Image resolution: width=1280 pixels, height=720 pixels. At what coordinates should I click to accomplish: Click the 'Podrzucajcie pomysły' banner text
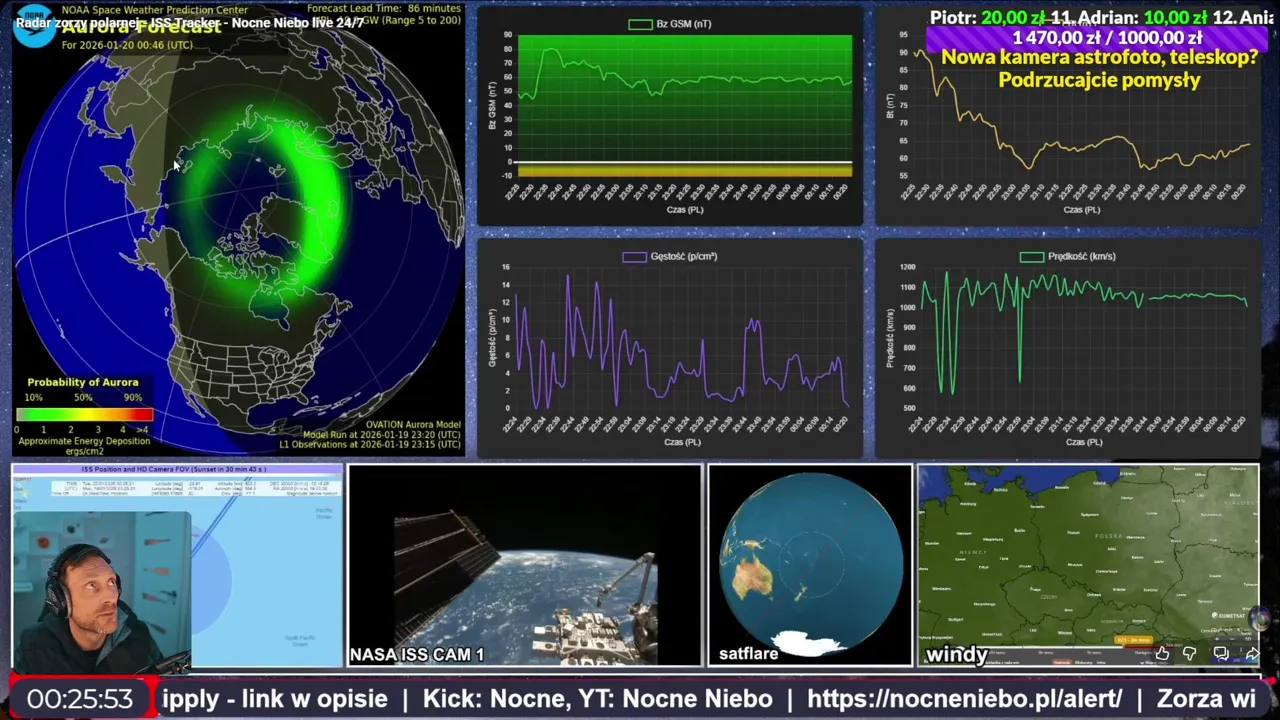pyautogui.click(x=1099, y=80)
